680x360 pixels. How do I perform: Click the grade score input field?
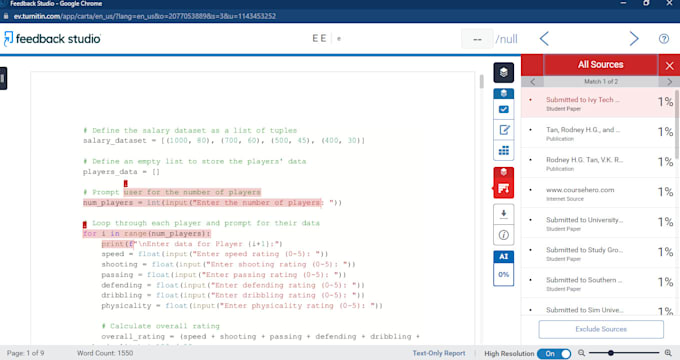click(477, 39)
